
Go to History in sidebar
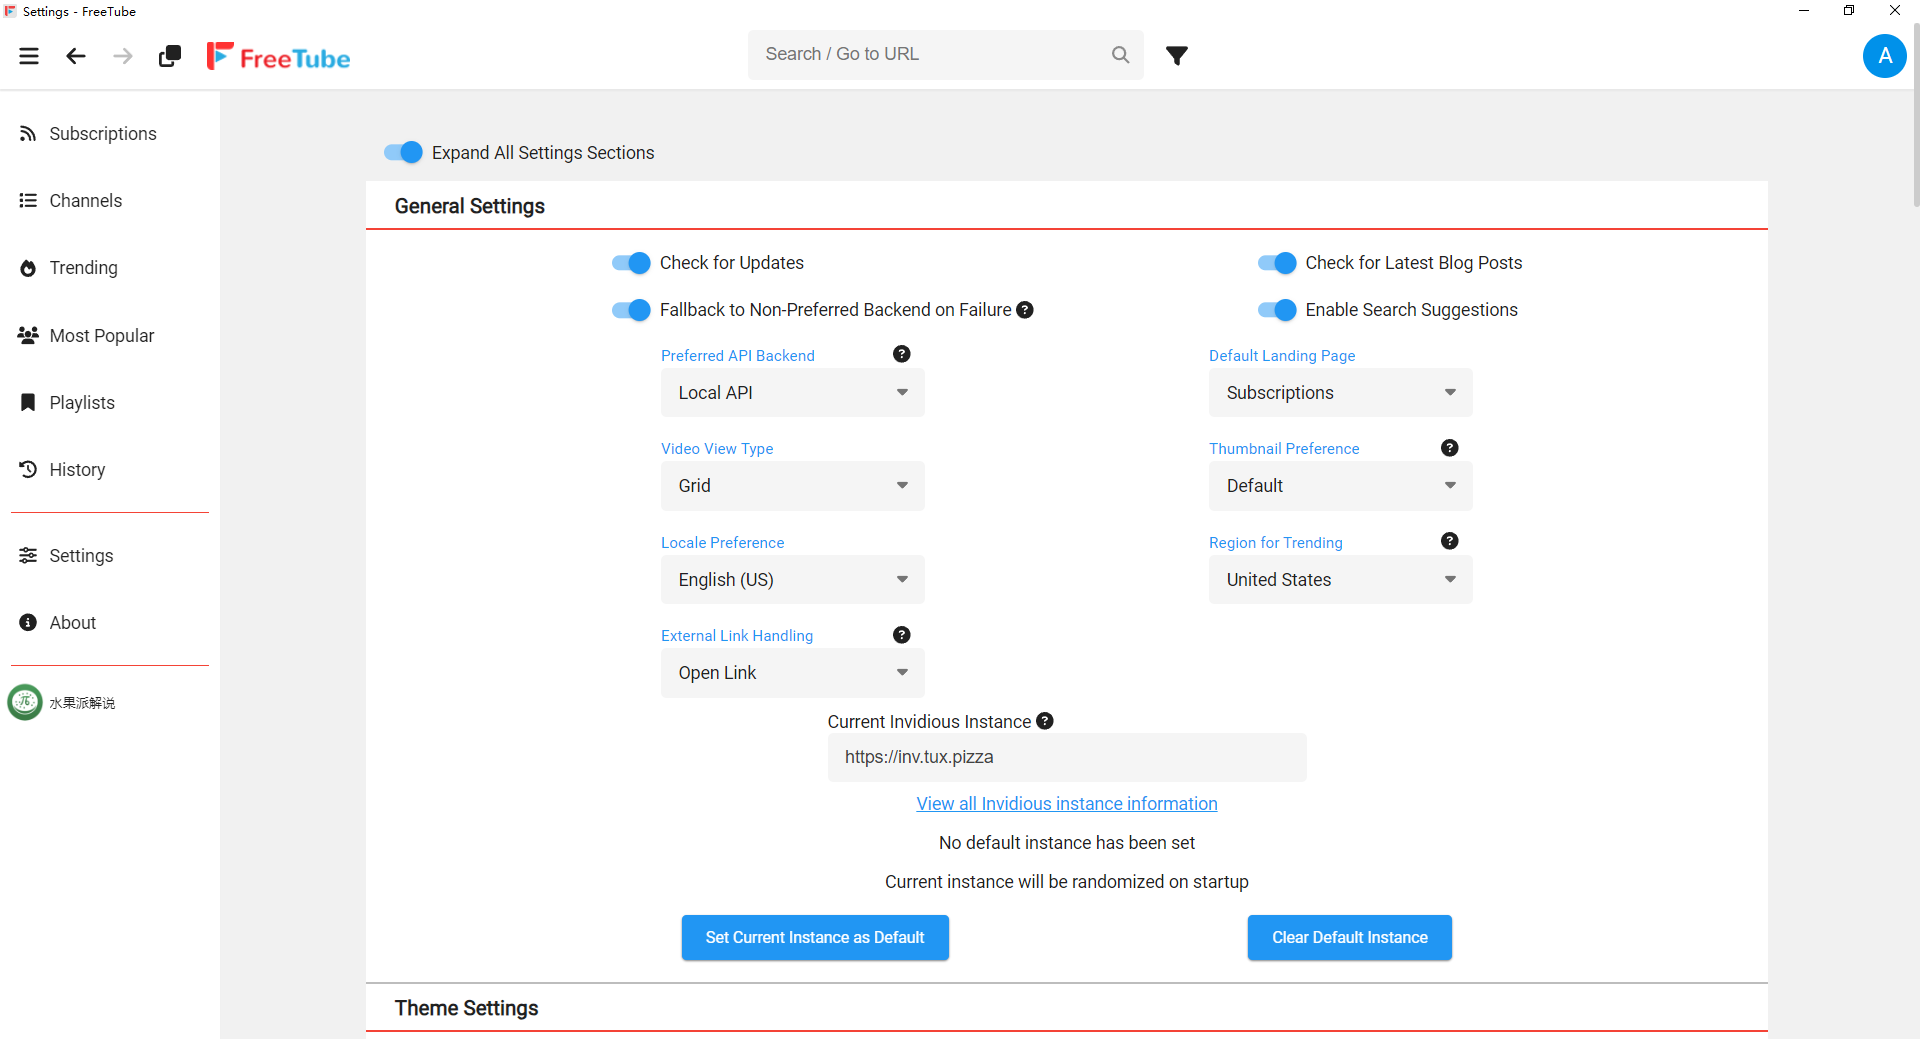click(77, 469)
